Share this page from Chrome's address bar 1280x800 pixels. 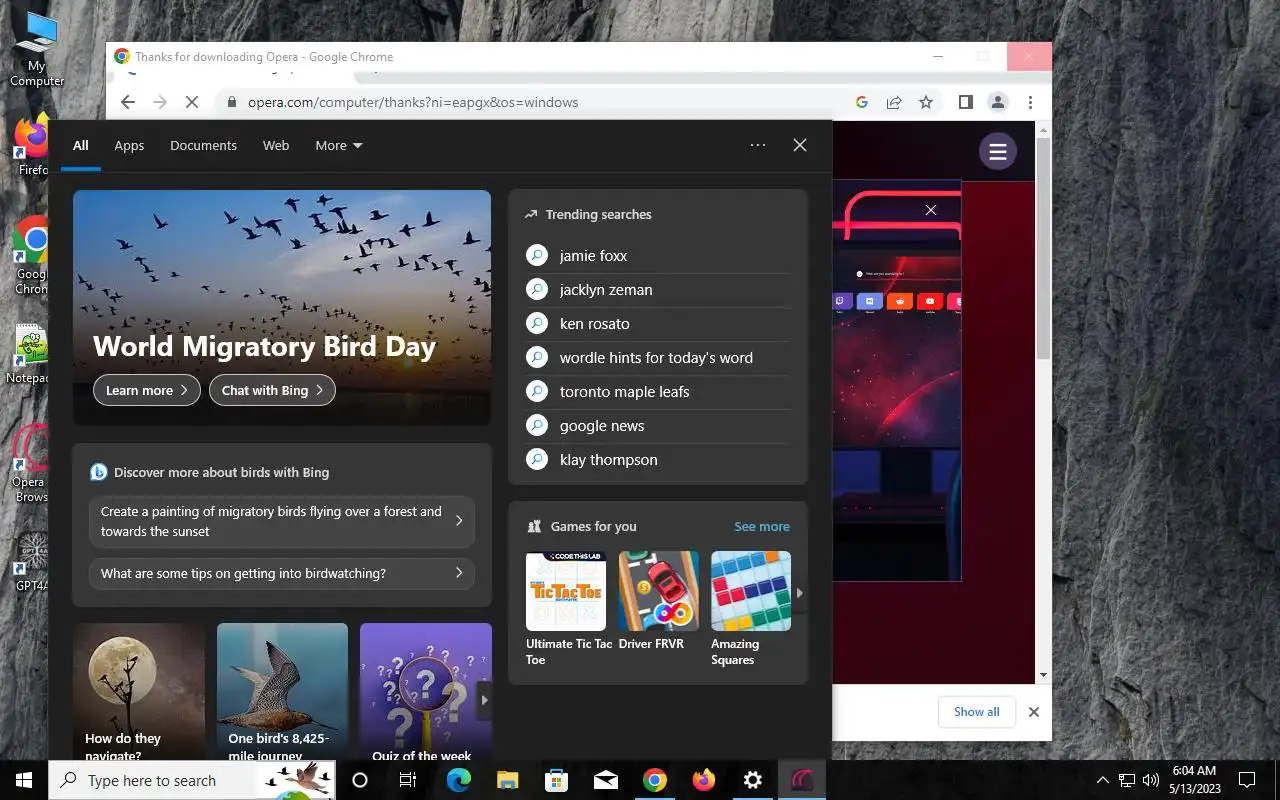pos(894,102)
